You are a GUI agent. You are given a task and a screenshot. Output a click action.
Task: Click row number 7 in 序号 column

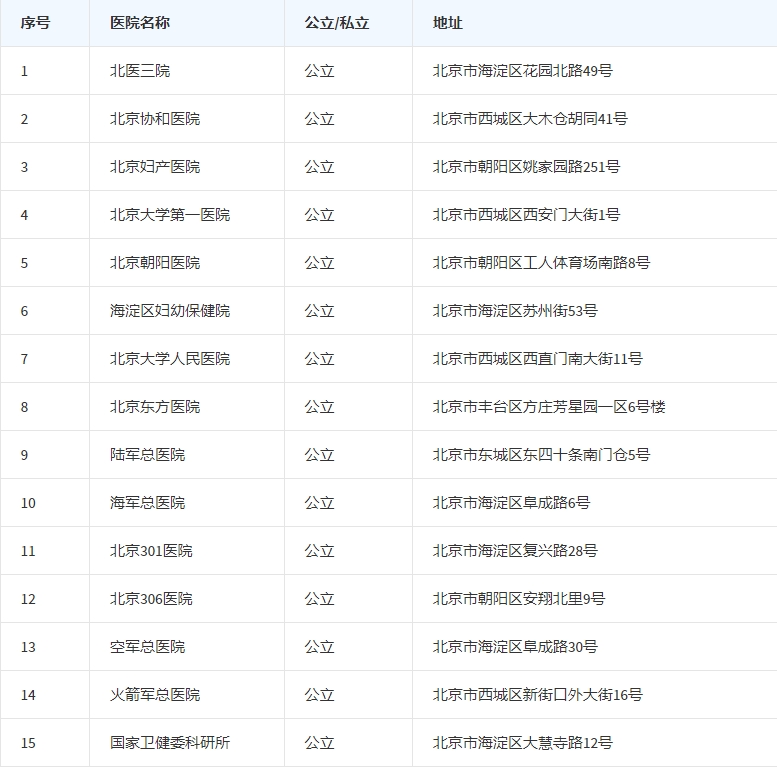click(x=24, y=359)
